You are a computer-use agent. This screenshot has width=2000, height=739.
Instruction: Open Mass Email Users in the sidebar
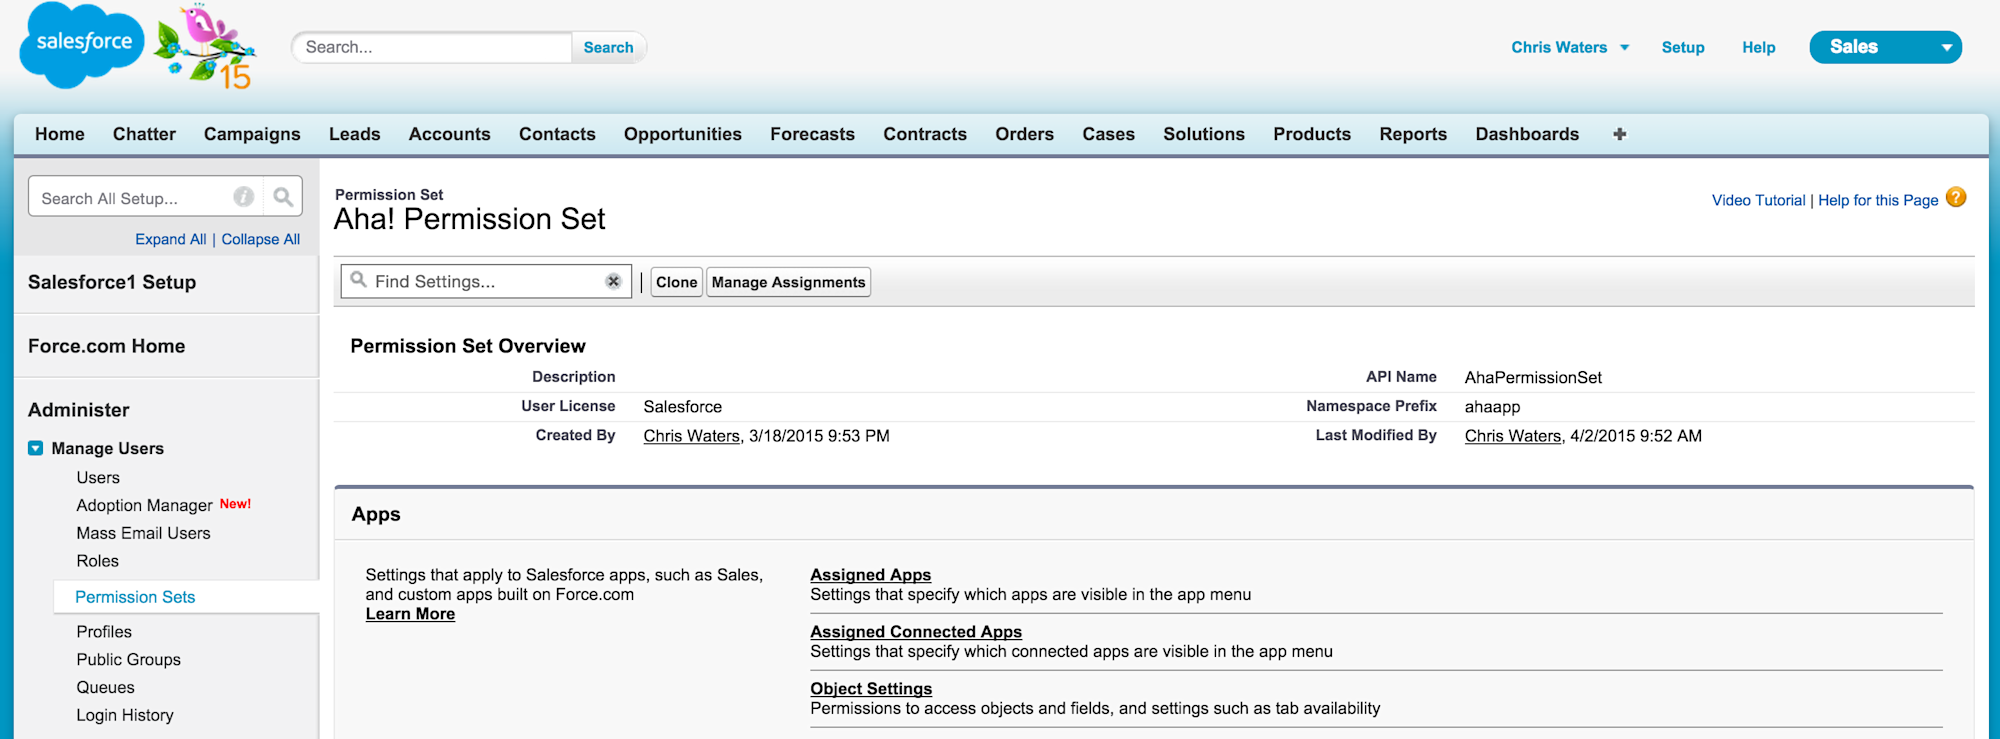(x=143, y=534)
